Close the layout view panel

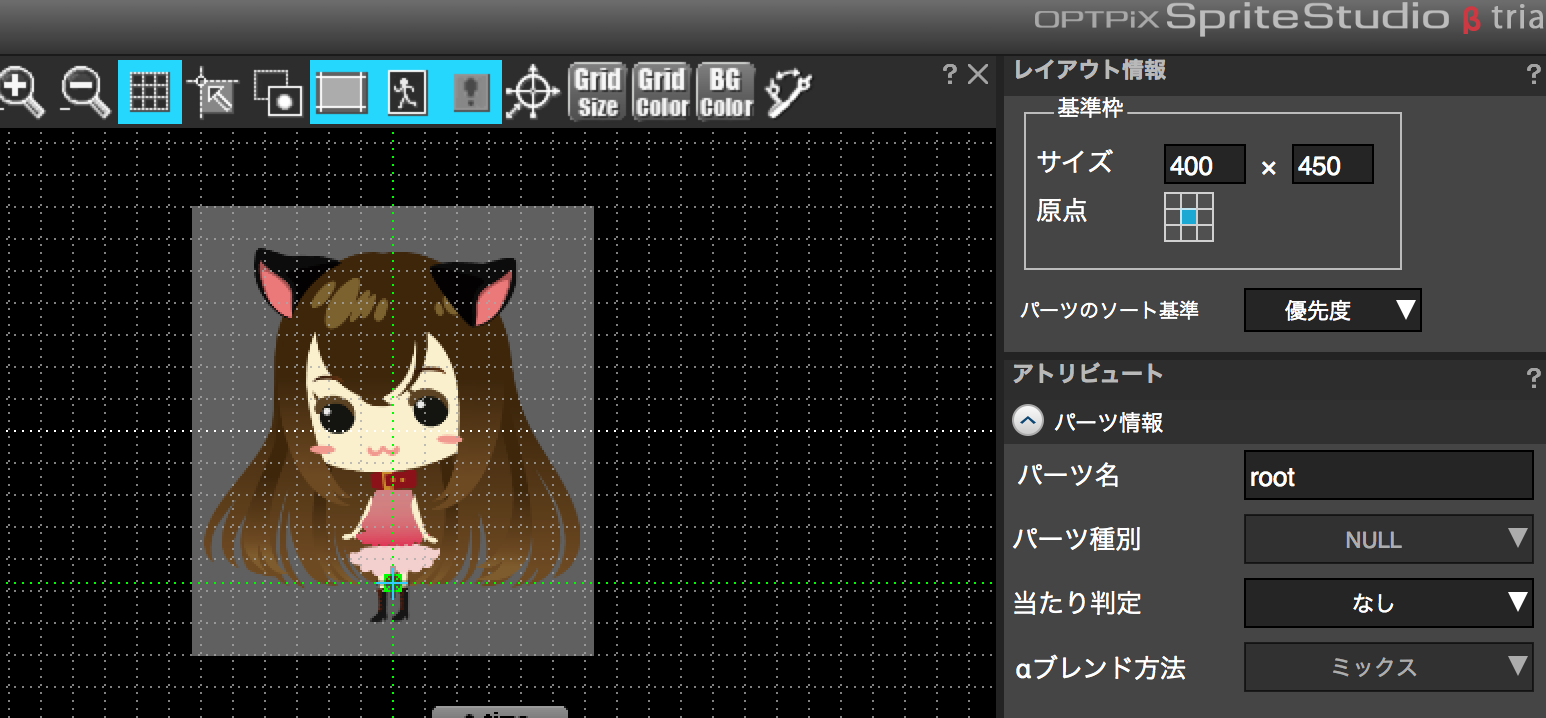pyautogui.click(x=978, y=74)
